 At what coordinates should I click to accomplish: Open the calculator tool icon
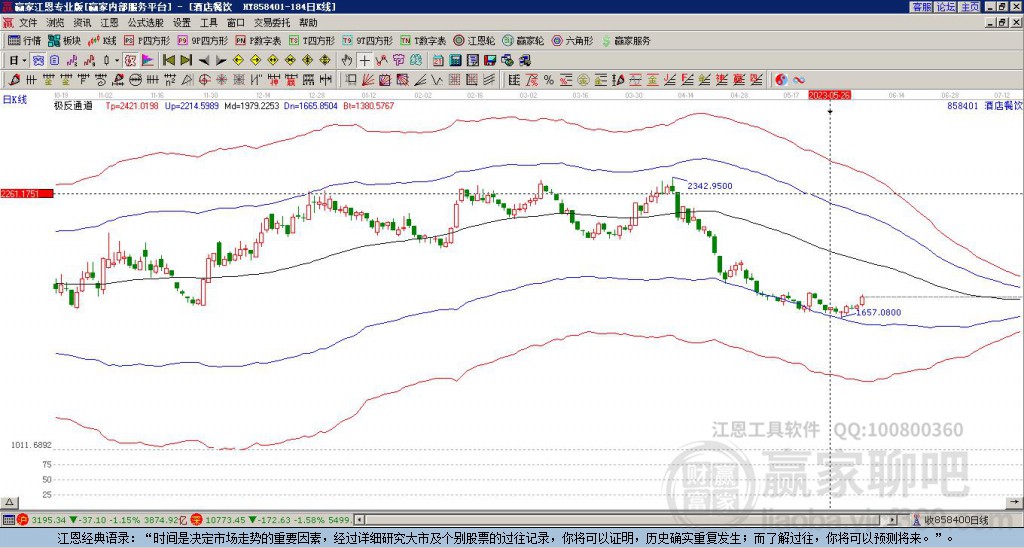[x=455, y=60]
